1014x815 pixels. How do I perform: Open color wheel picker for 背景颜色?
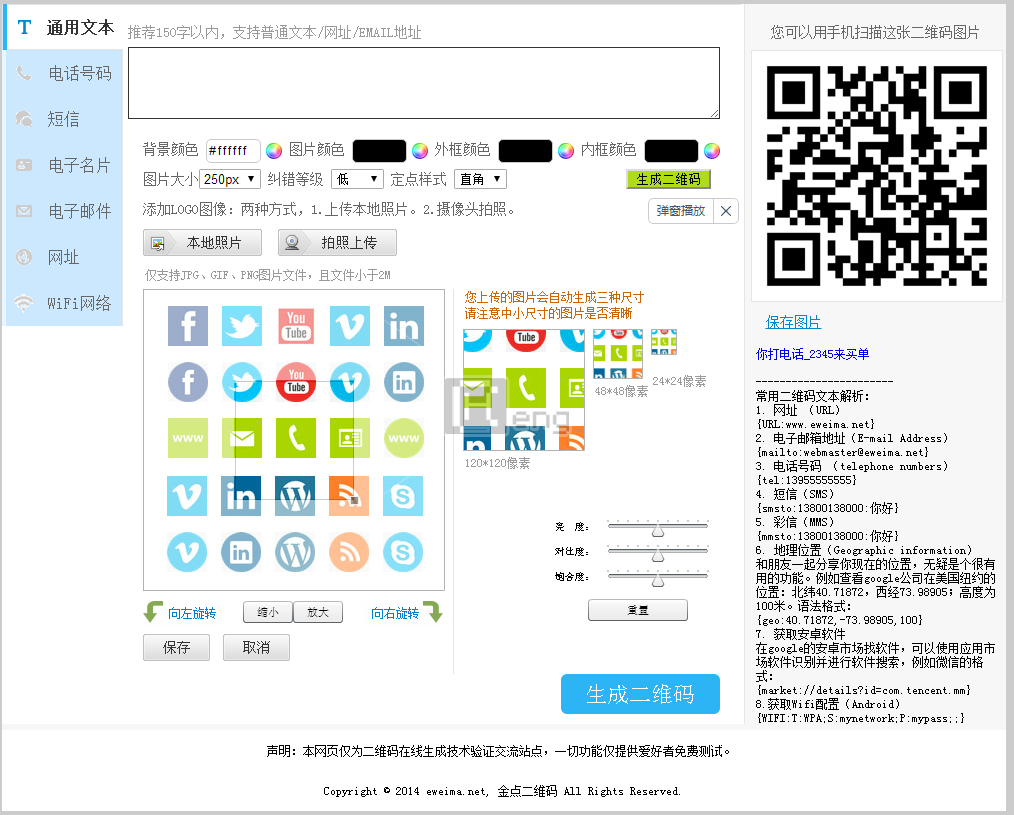click(x=274, y=151)
